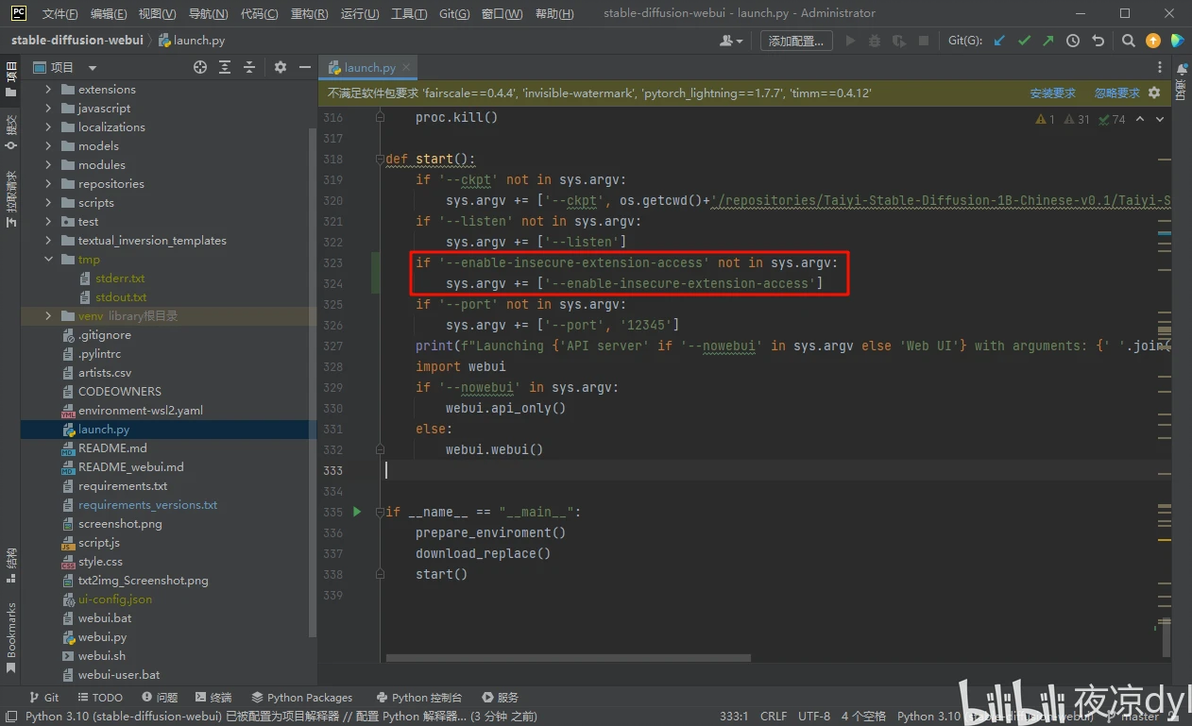Click the Debug bug icon
1192x726 pixels.
(874, 41)
